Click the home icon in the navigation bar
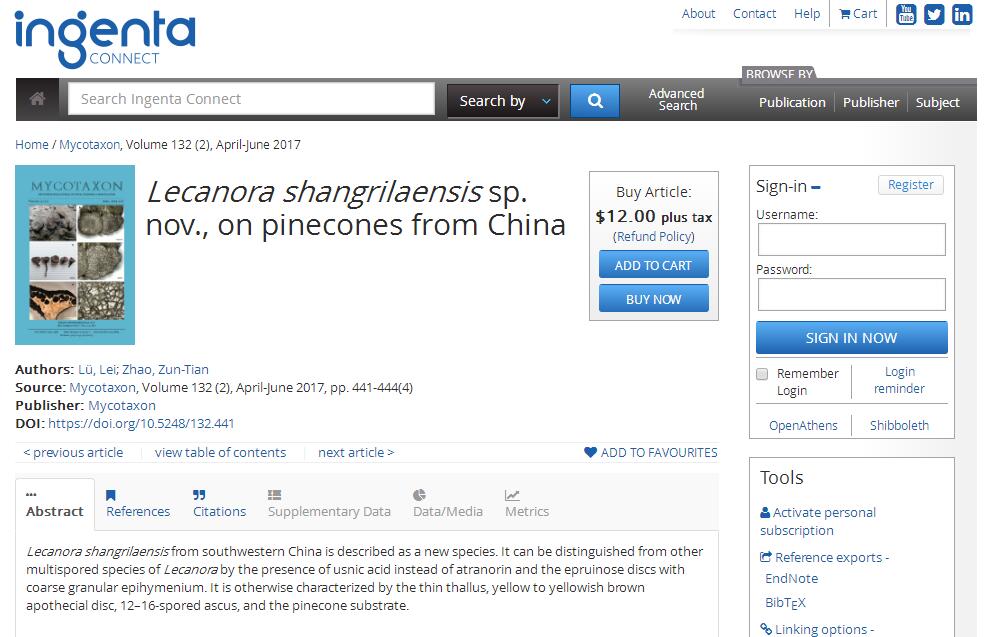986x637 pixels. 38,99
